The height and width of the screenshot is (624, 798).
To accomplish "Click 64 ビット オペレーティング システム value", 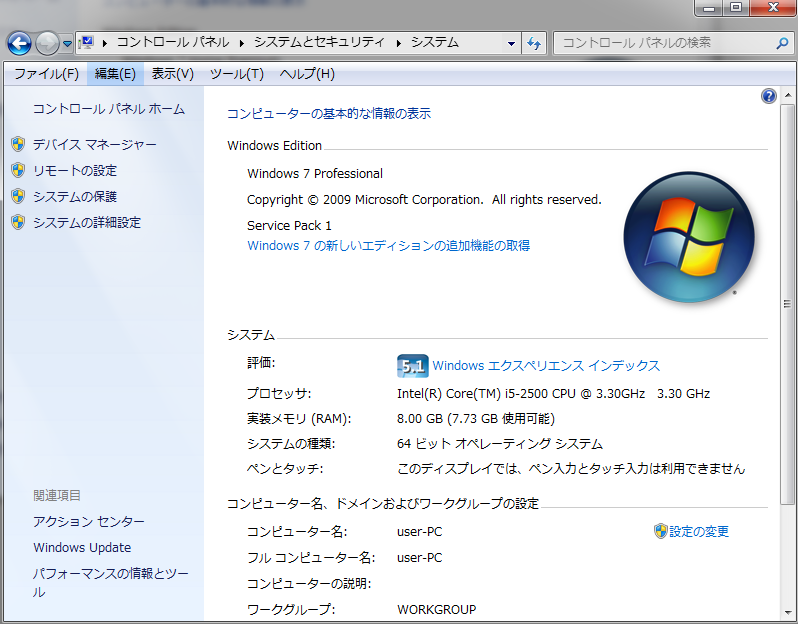I will click(x=500, y=443).
